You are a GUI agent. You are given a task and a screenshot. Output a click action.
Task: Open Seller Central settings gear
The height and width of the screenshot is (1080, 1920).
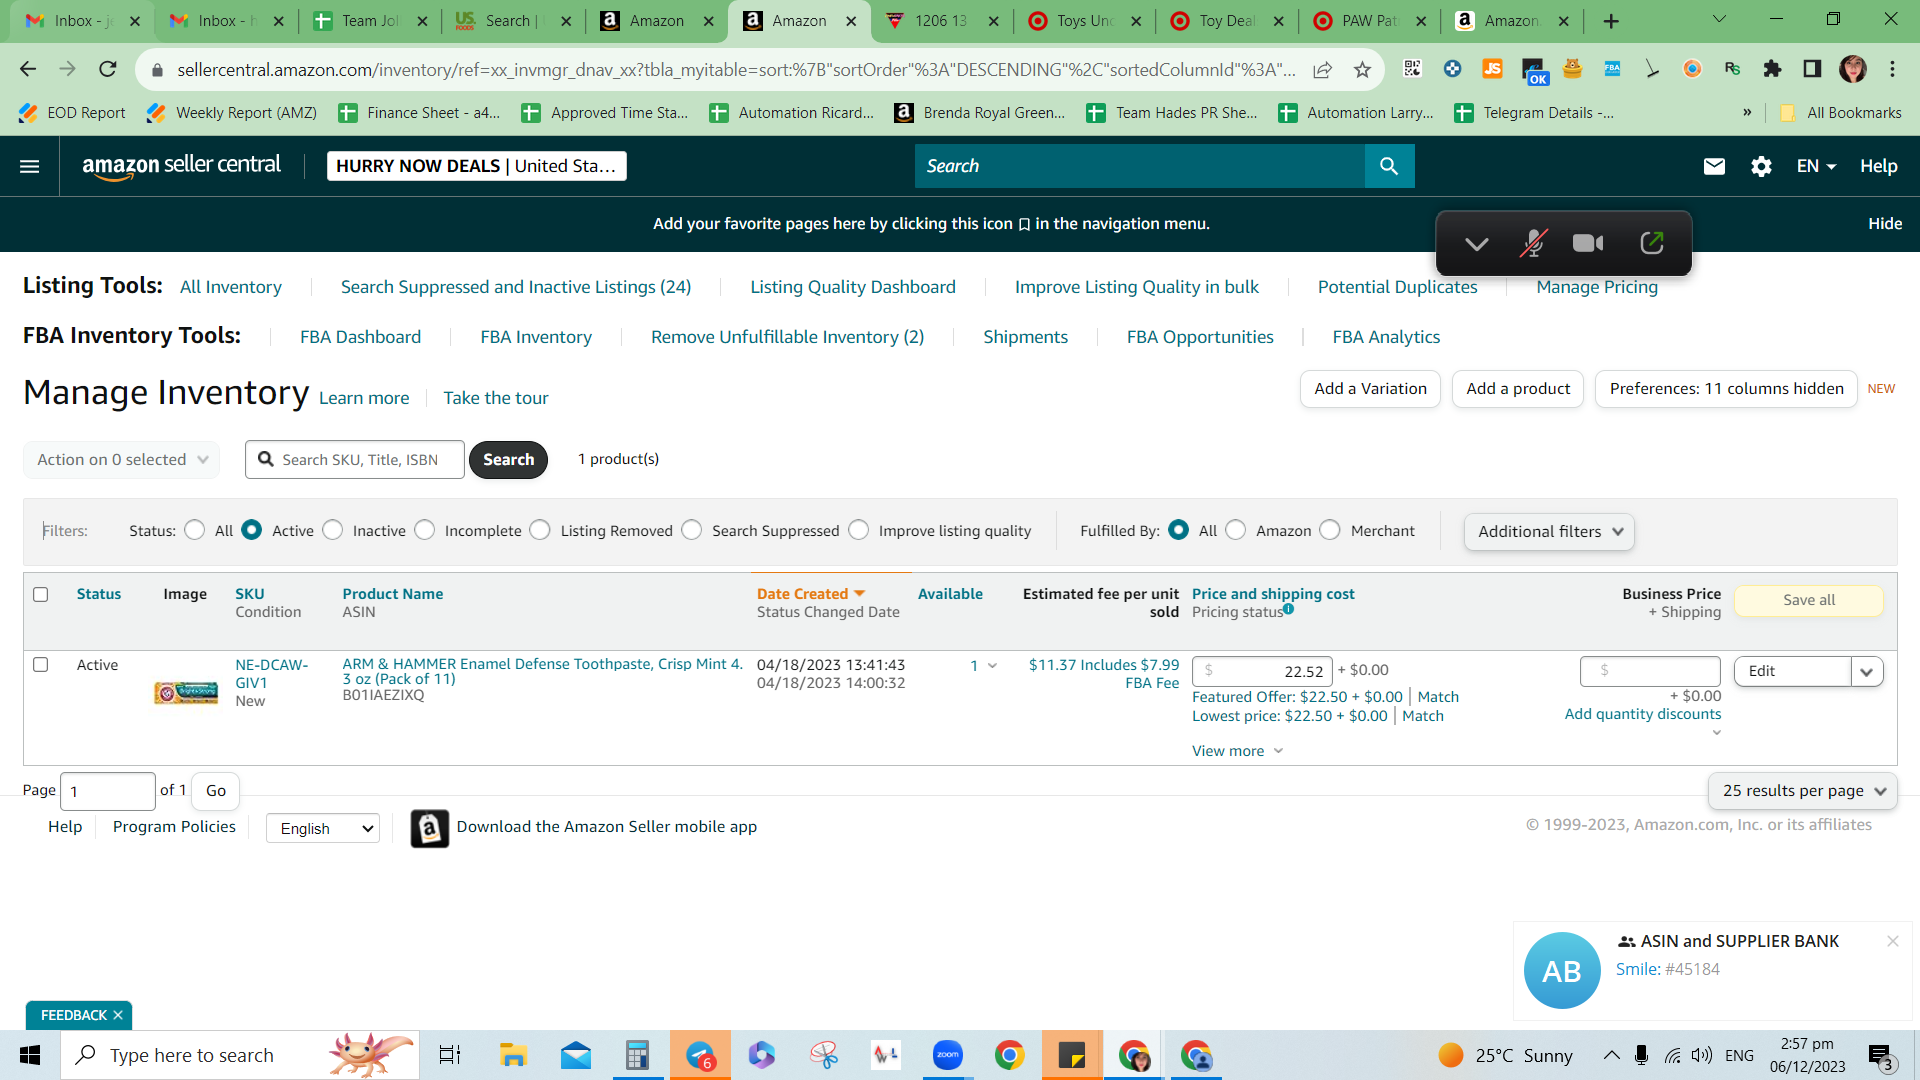[x=1761, y=166]
